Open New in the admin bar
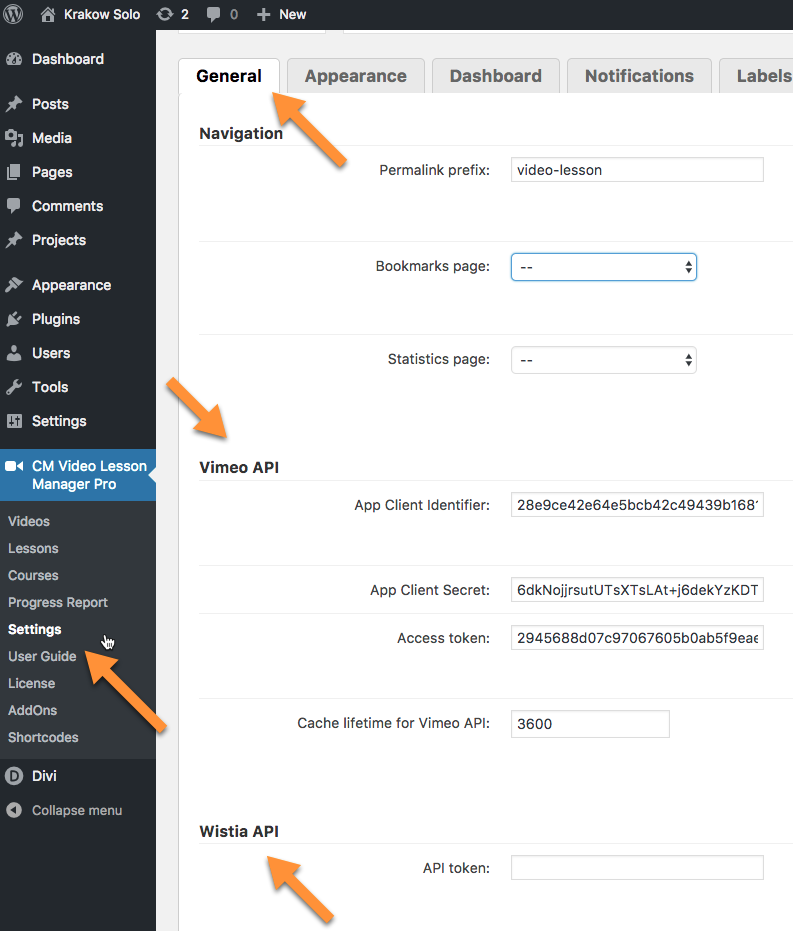The height and width of the screenshot is (931, 793). tap(293, 14)
